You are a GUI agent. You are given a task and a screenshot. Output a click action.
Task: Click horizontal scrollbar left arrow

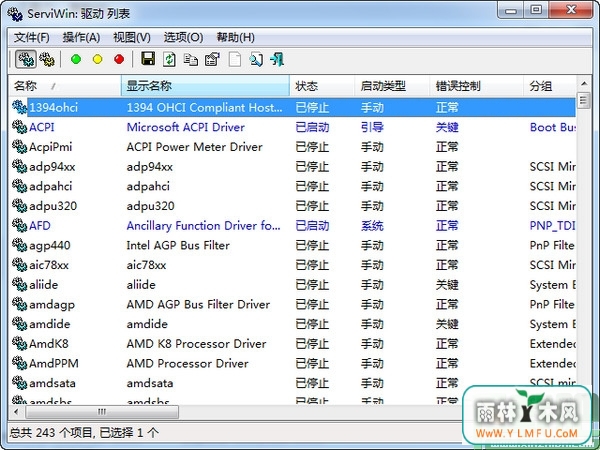pyautogui.click(x=16, y=412)
